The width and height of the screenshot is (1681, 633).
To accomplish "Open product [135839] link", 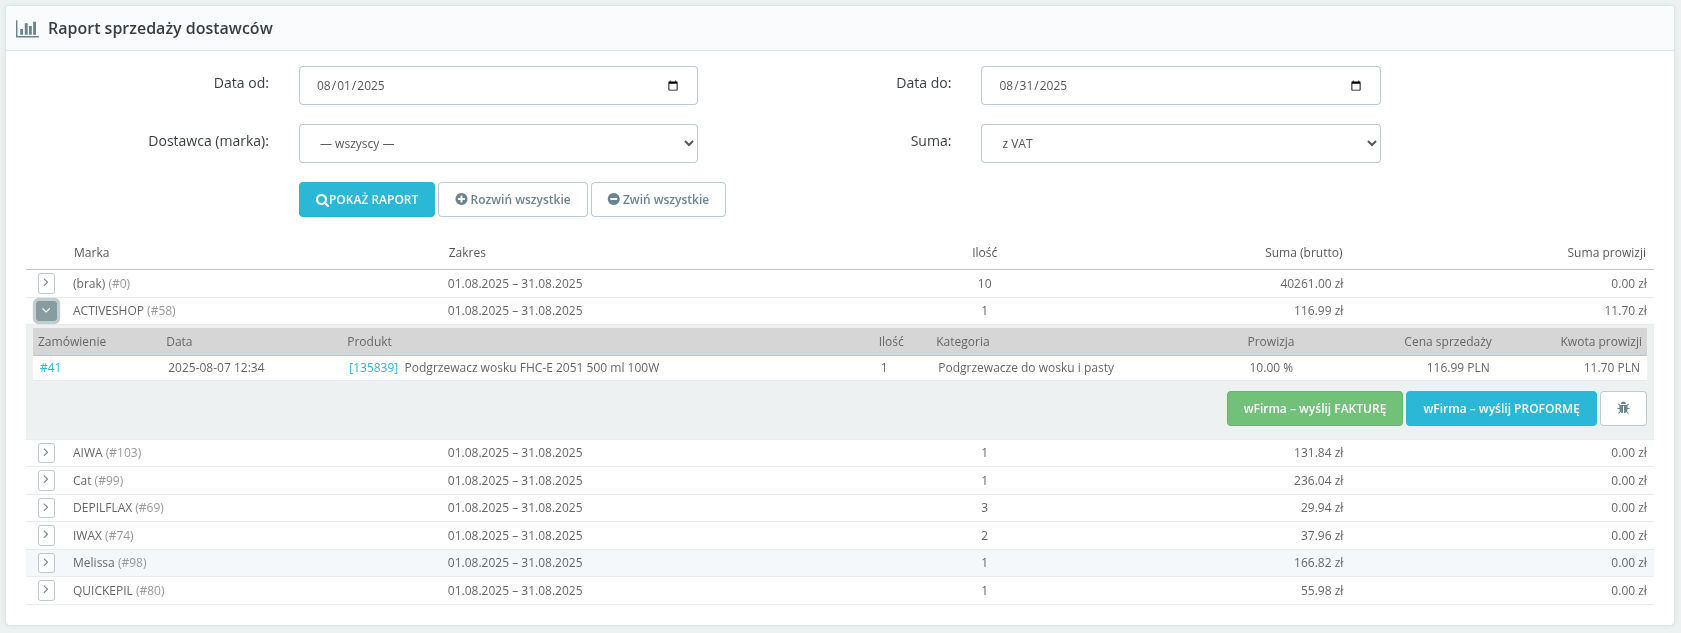I will point(373,368).
